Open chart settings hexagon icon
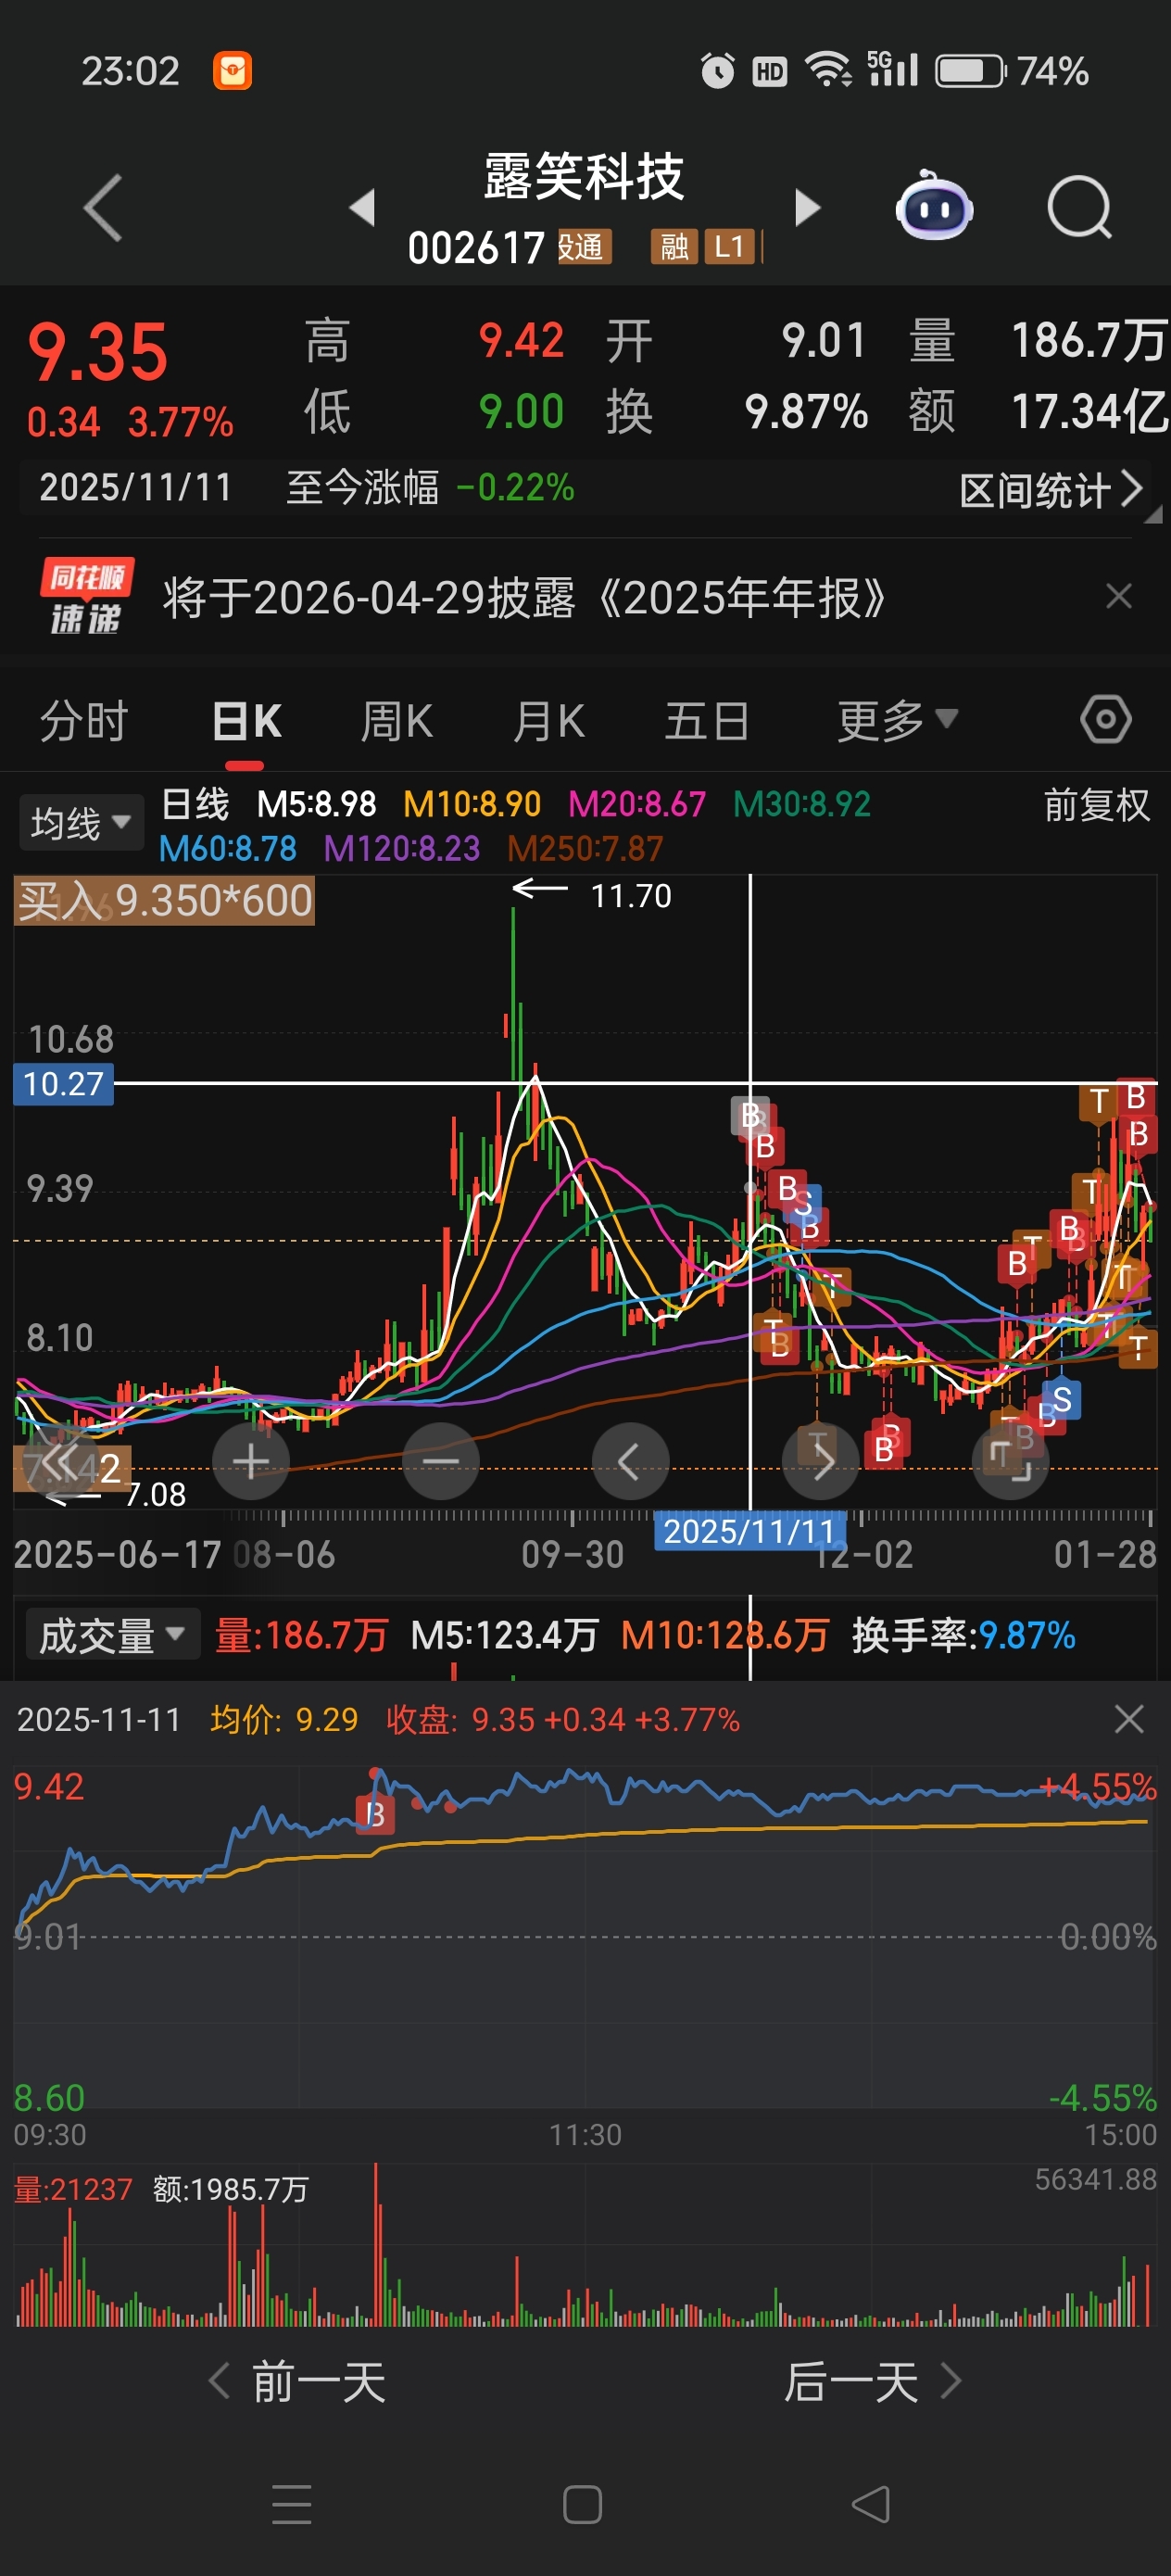This screenshot has height=2576, width=1171. (1105, 720)
